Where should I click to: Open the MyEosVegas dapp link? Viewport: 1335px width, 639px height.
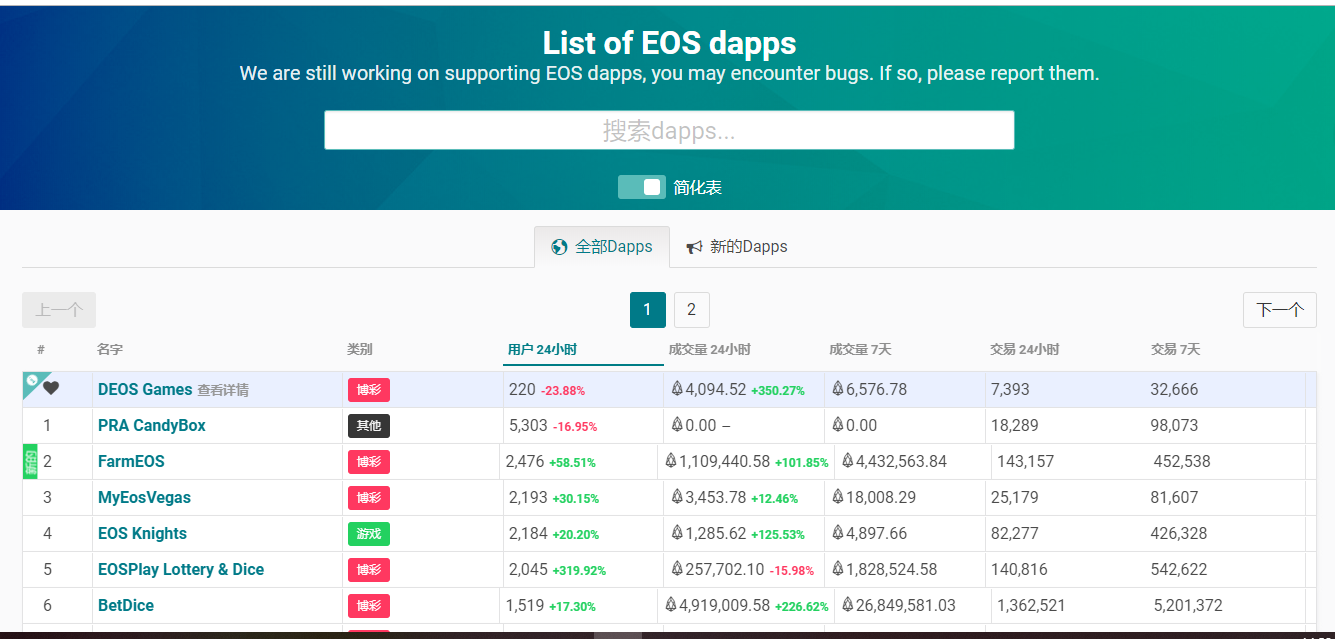tap(144, 497)
